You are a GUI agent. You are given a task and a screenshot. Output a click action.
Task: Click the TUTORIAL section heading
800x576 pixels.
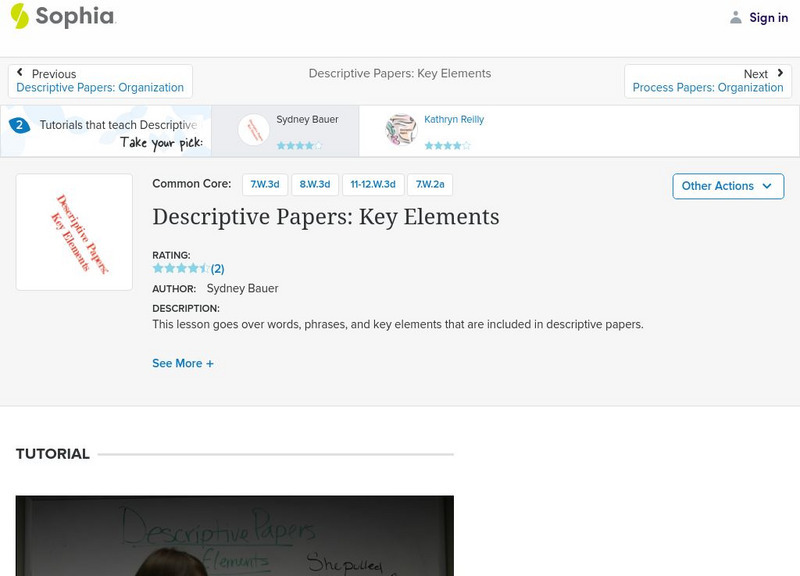point(53,454)
